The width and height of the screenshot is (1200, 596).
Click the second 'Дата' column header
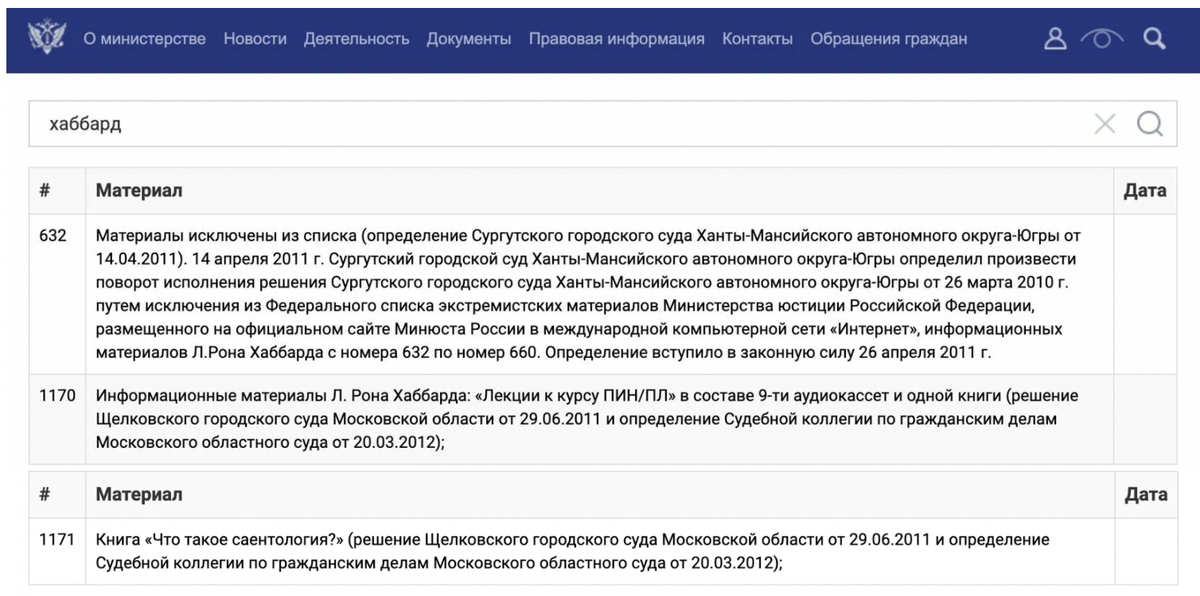pos(1145,494)
